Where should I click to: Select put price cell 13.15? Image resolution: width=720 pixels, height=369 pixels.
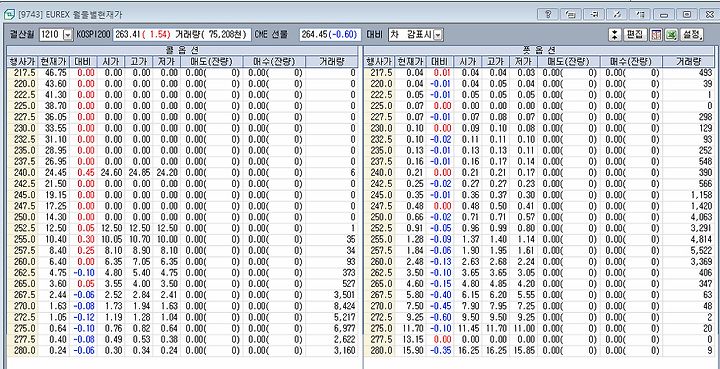412,339
